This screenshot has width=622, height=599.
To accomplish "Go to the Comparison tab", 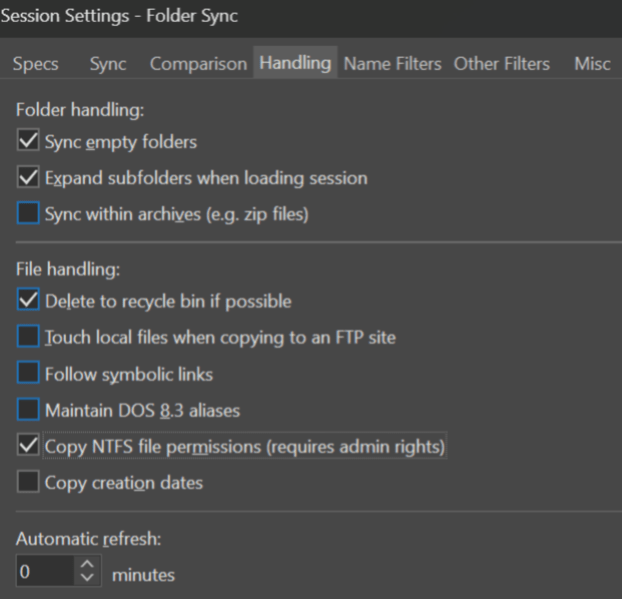I will tap(198, 64).
